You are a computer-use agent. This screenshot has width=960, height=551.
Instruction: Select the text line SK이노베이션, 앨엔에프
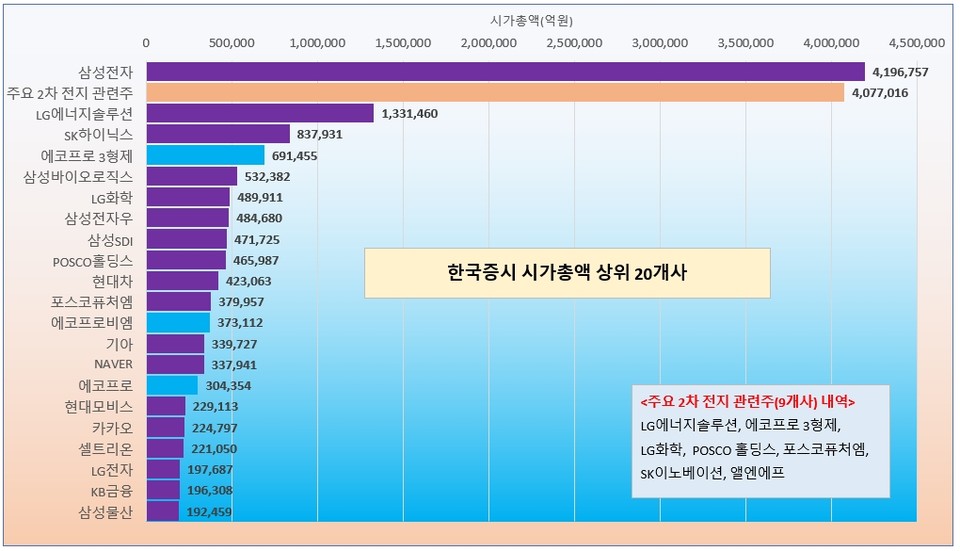pyautogui.click(x=712, y=473)
